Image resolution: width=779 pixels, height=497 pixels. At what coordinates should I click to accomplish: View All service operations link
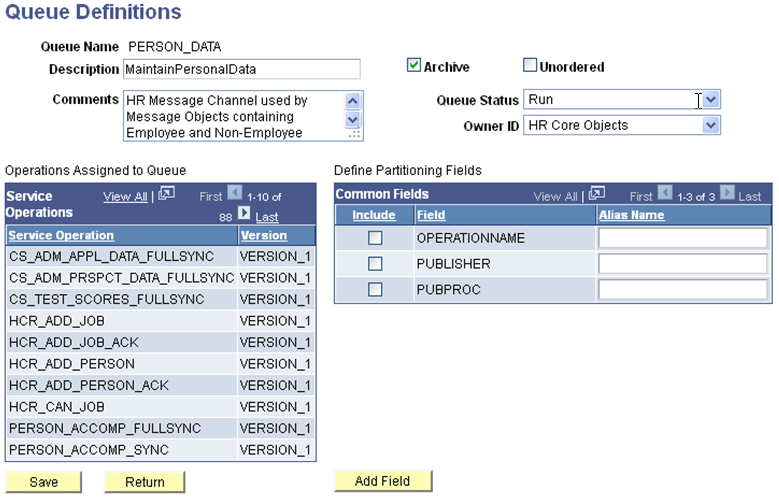[x=125, y=197]
